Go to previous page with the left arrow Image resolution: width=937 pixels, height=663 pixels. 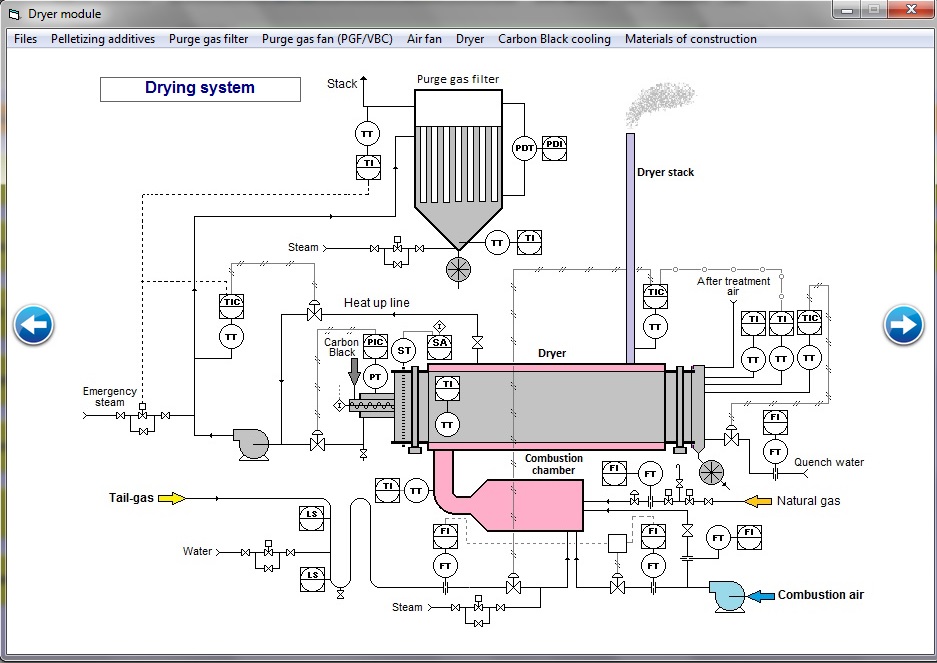pyautogui.click(x=33, y=325)
